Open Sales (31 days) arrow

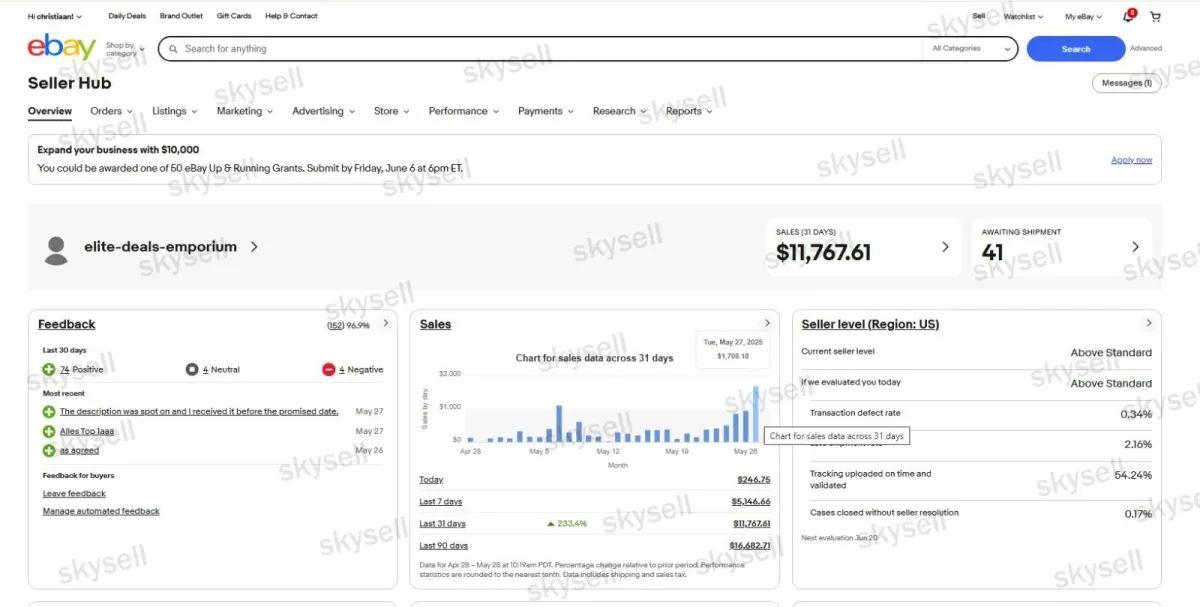[945, 247]
